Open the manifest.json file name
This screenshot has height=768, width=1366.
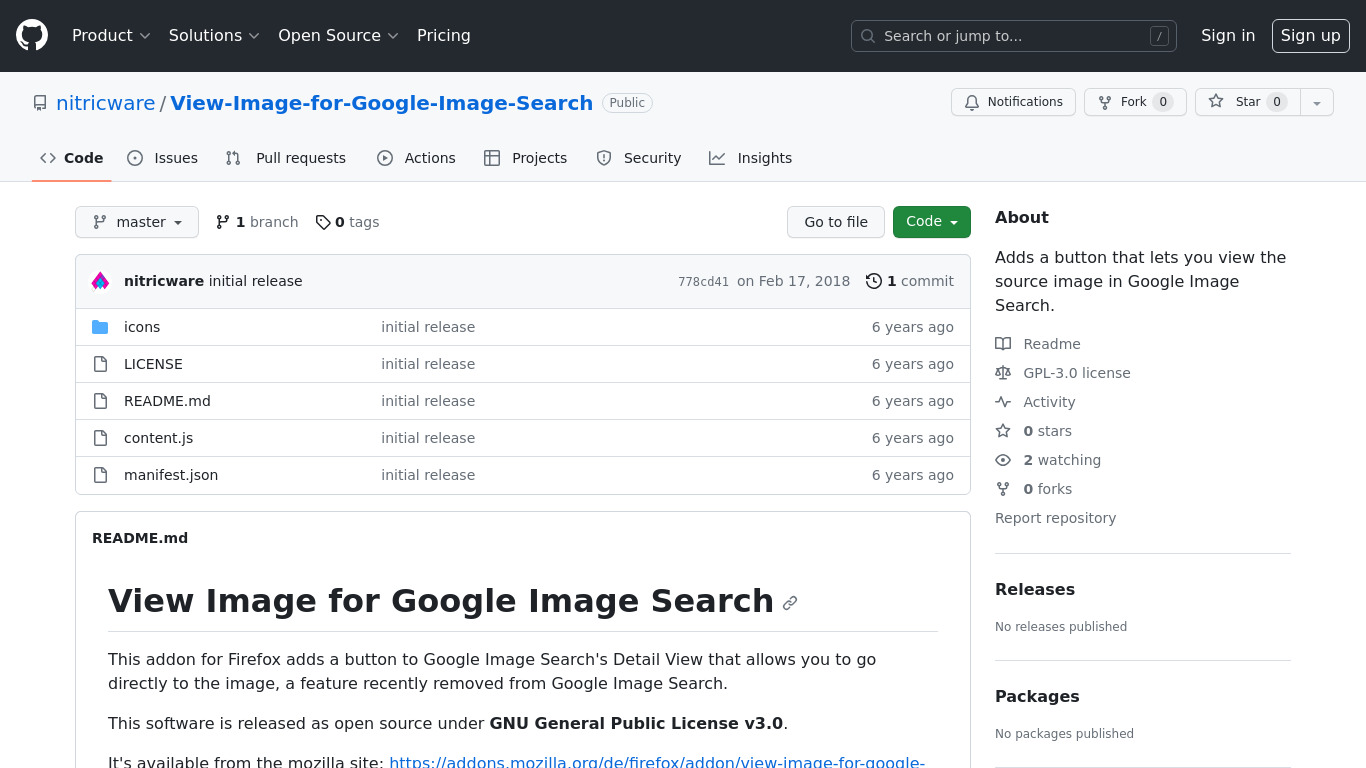pyautogui.click(x=171, y=475)
